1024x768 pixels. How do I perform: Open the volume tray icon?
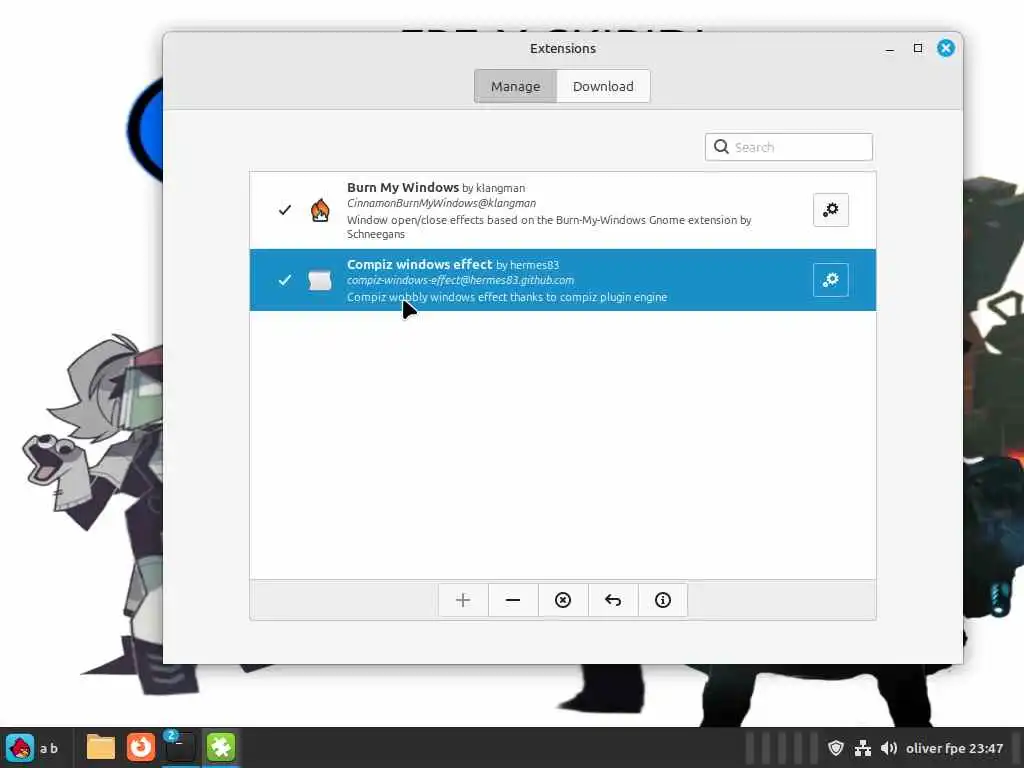point(889,748)
